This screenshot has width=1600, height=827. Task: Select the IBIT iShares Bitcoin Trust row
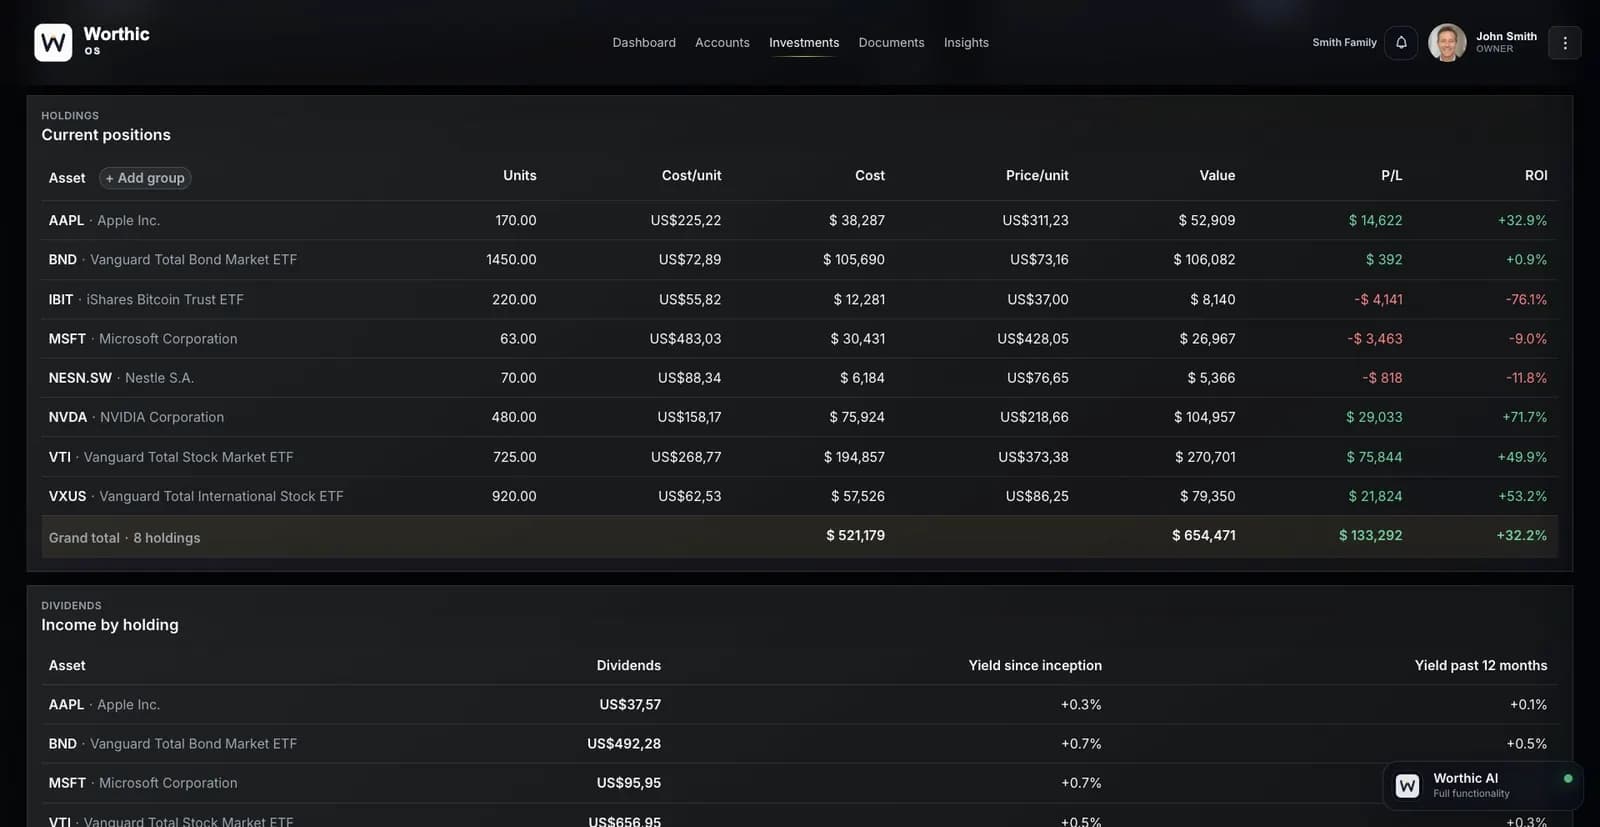[x=799, y=299]
